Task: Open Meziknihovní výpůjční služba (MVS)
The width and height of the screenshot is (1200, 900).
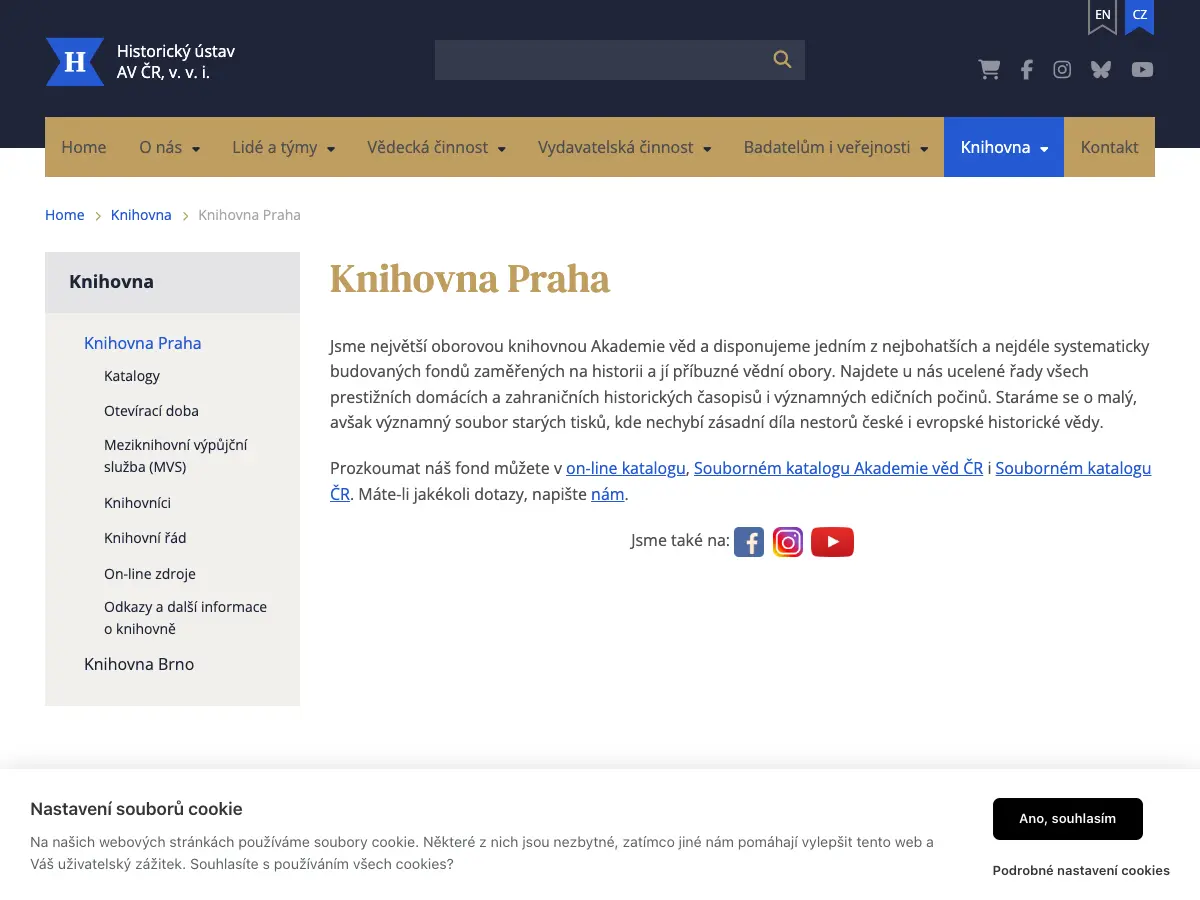Action: 176,456
